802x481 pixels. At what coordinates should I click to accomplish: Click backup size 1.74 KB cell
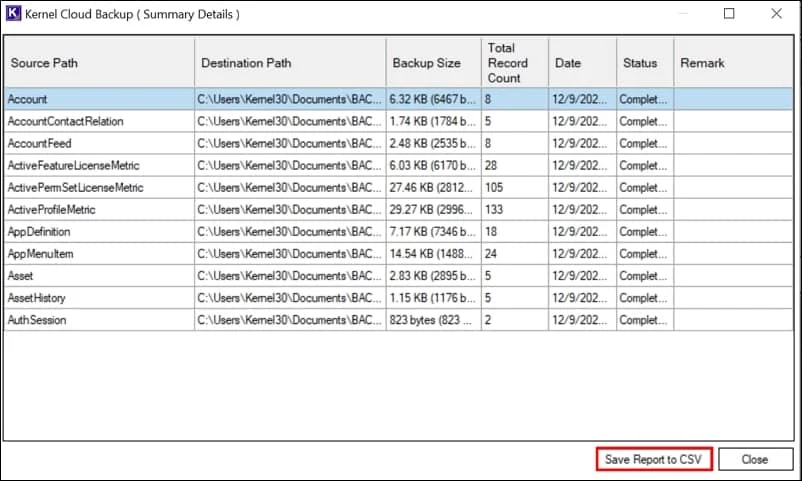(x=434, y=121)
